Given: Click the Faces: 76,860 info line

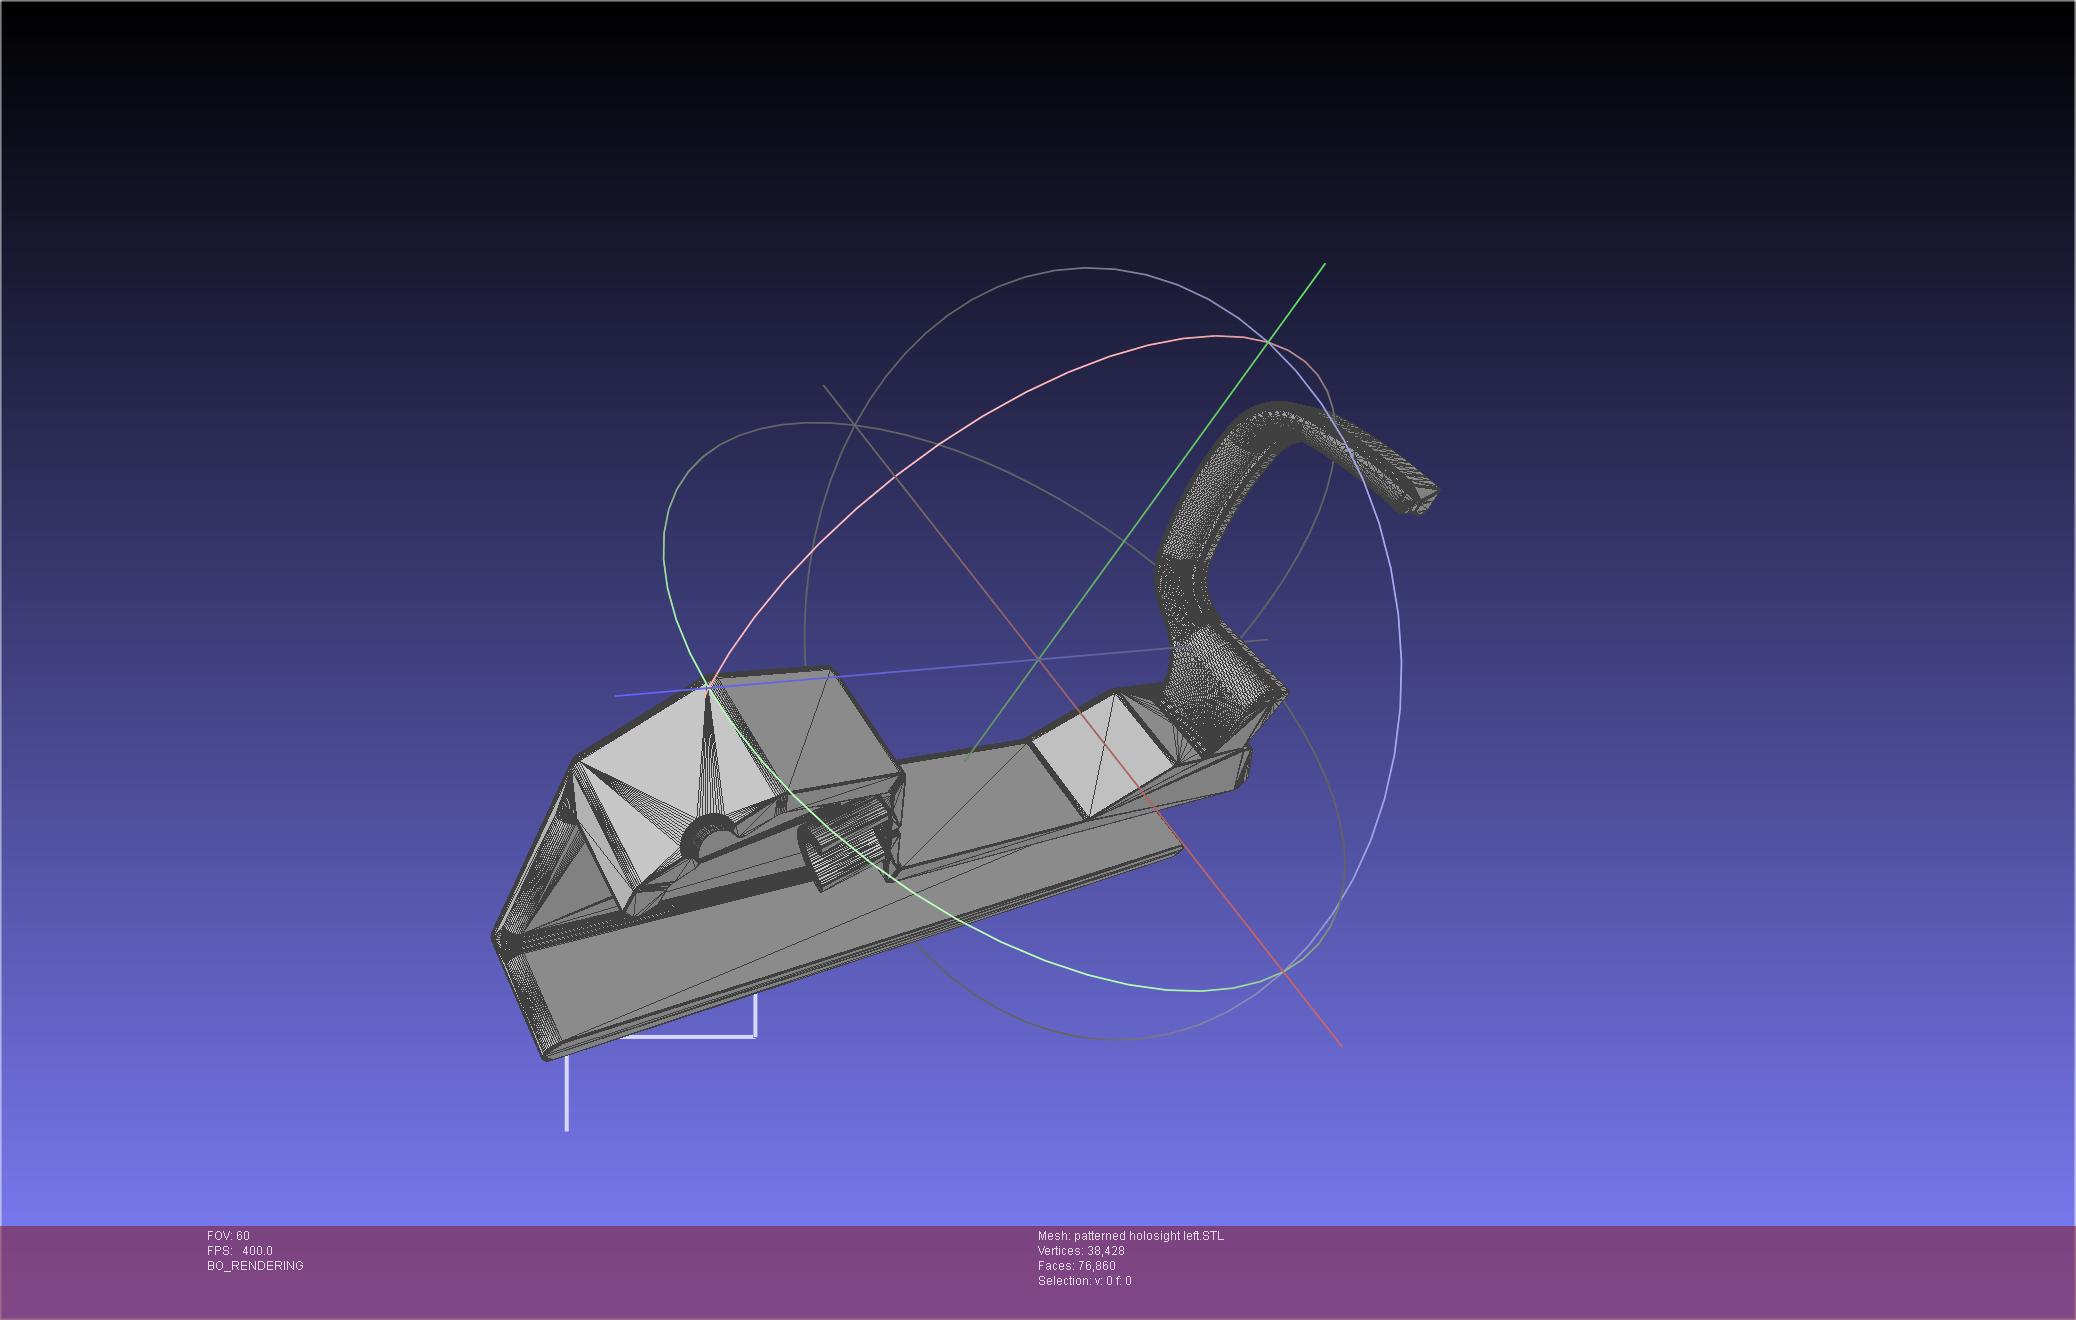Looking at the screenshot, I should [1076, 1266].
